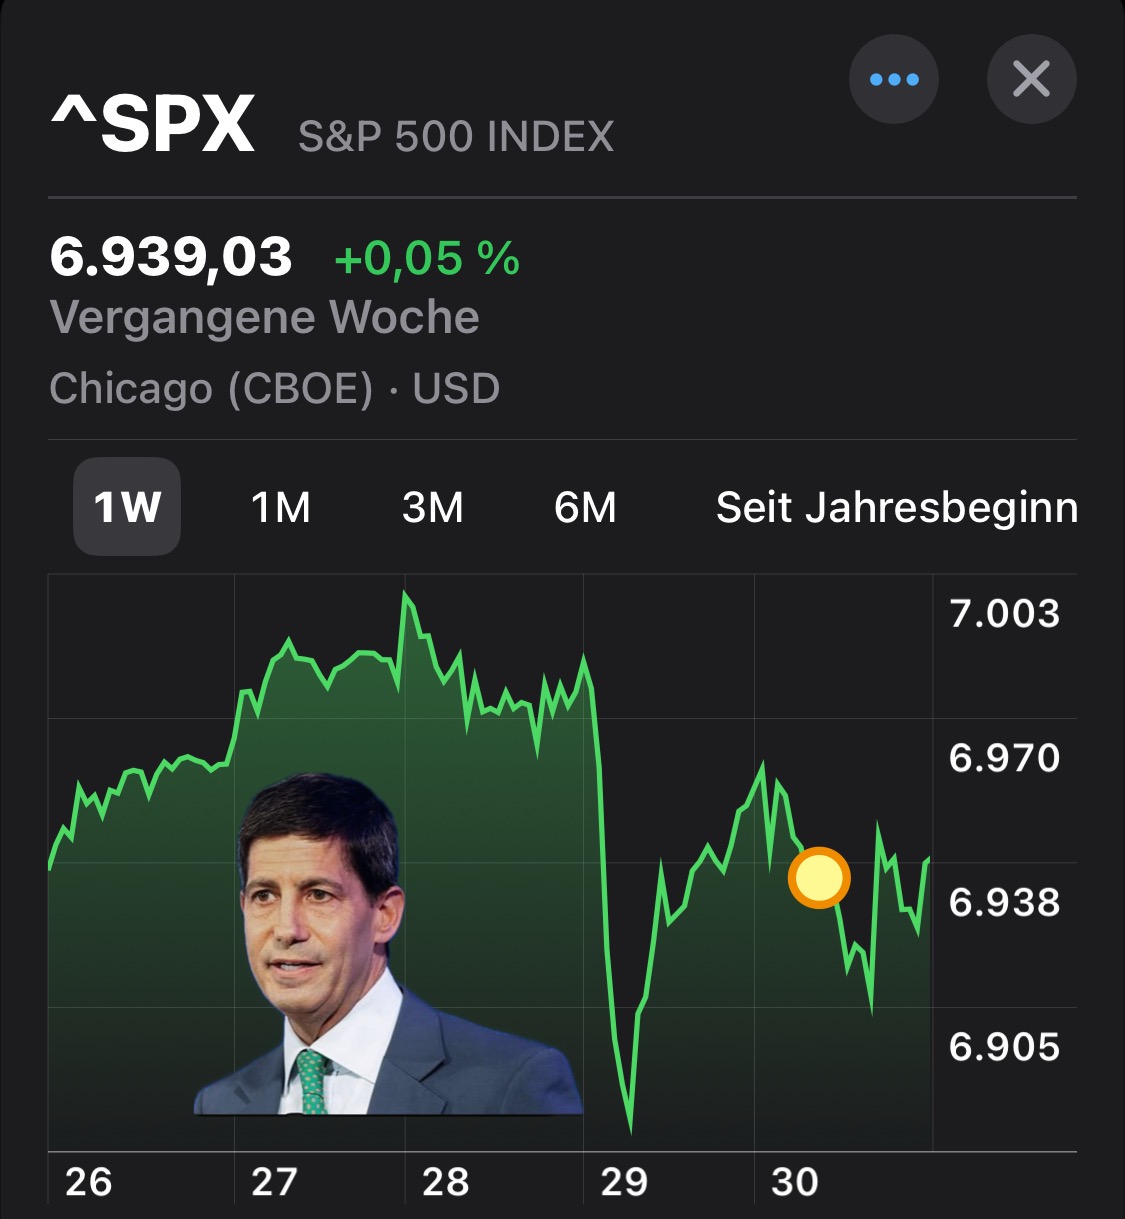
Task: Tap the 26 date label on the axis
Action: pos(88,1182)
